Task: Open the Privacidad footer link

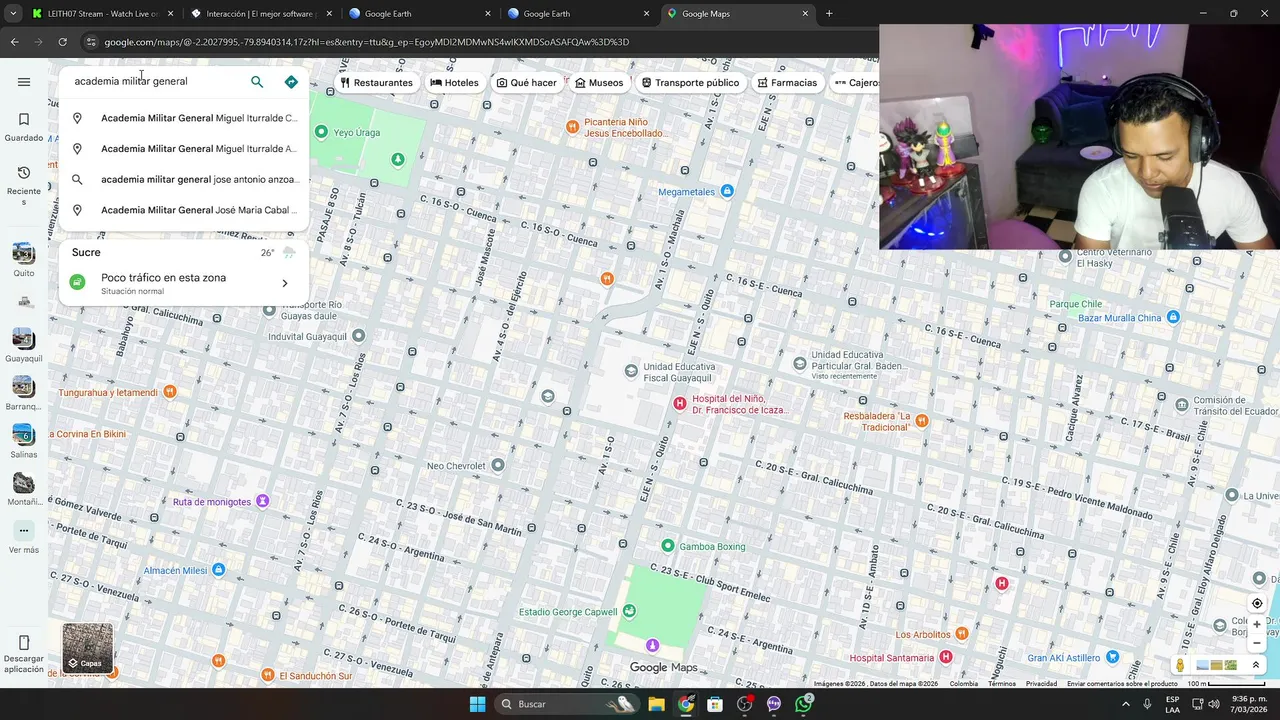Action: tap(1041, 684)
